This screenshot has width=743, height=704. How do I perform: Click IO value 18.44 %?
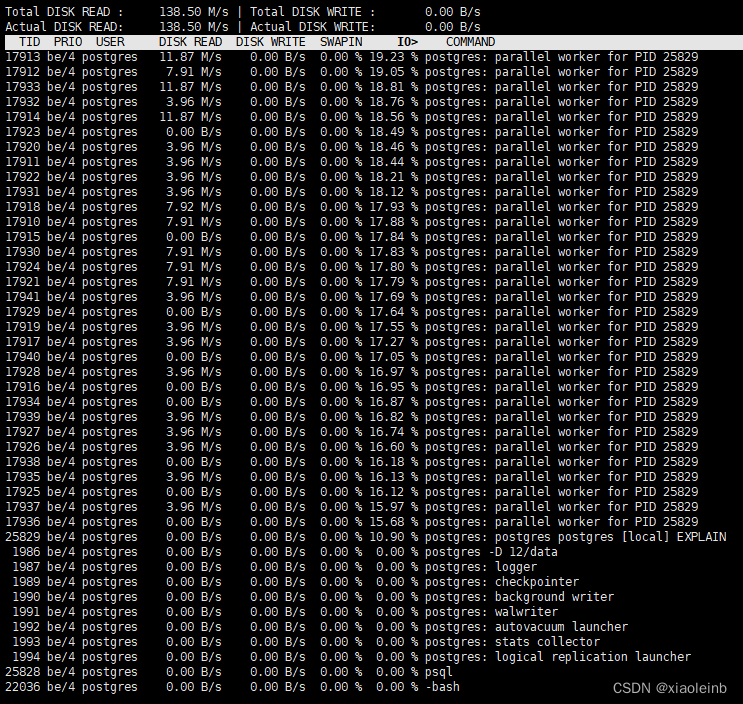394,162
